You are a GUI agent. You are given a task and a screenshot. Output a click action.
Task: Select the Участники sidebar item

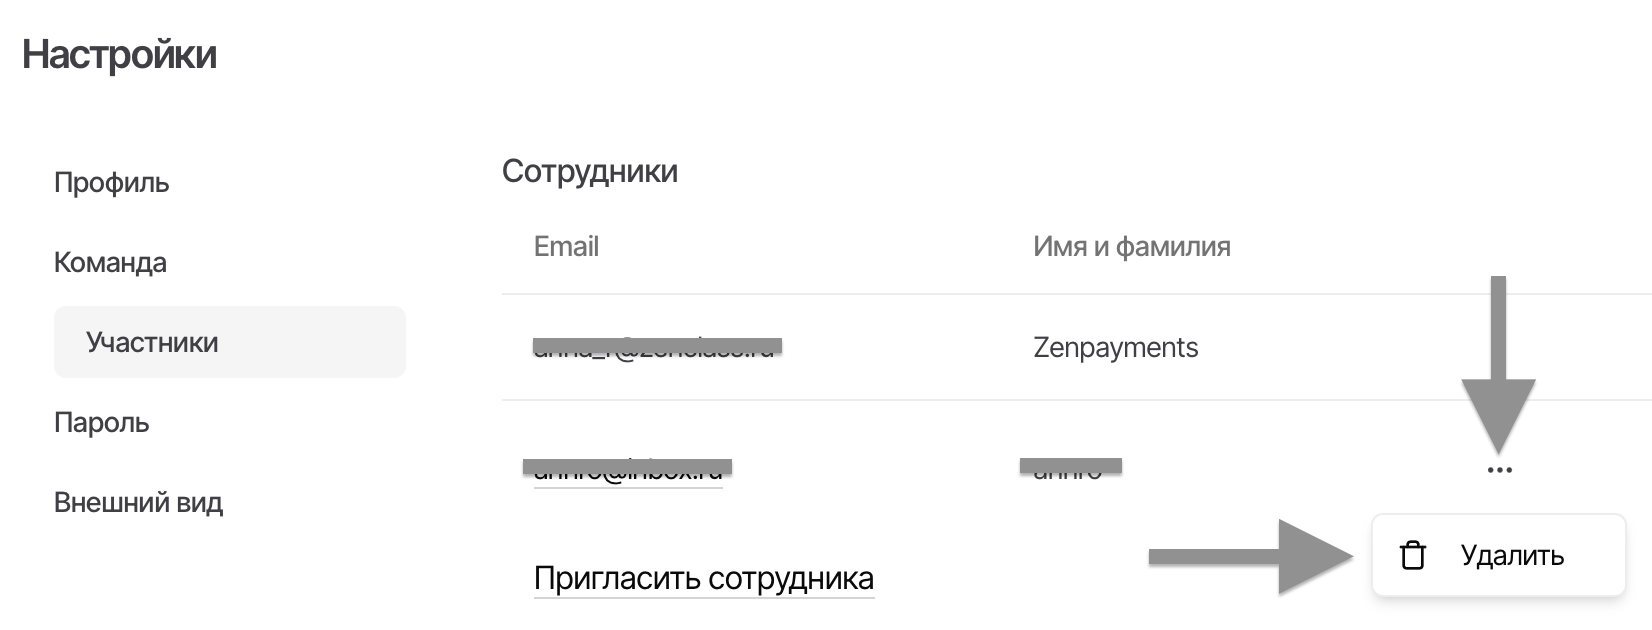[152, 343]
